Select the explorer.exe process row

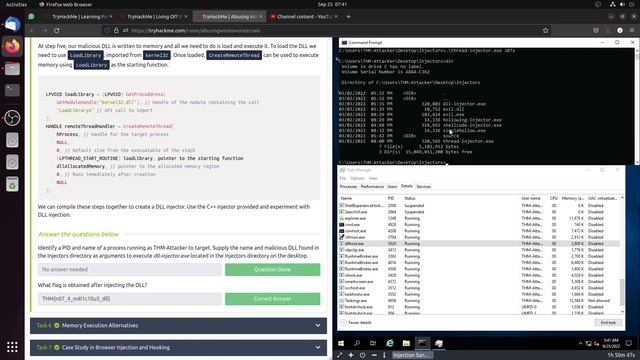479,218
